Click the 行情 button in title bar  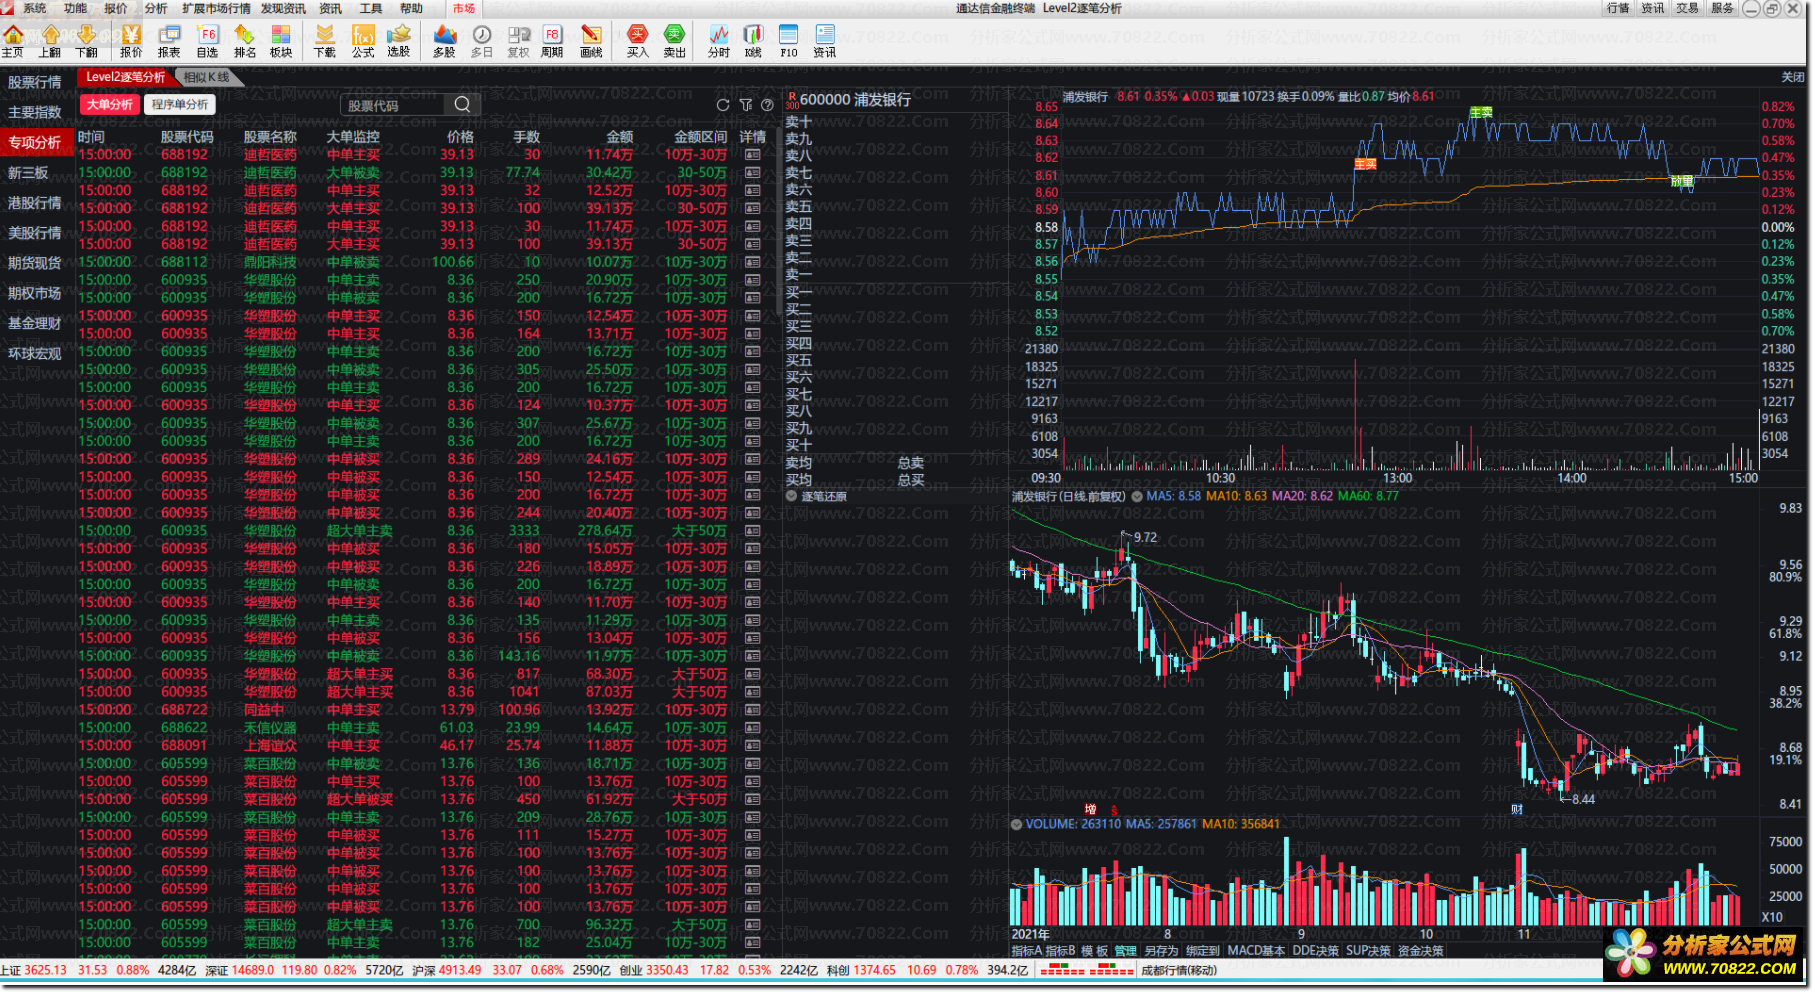[1618, 8]
